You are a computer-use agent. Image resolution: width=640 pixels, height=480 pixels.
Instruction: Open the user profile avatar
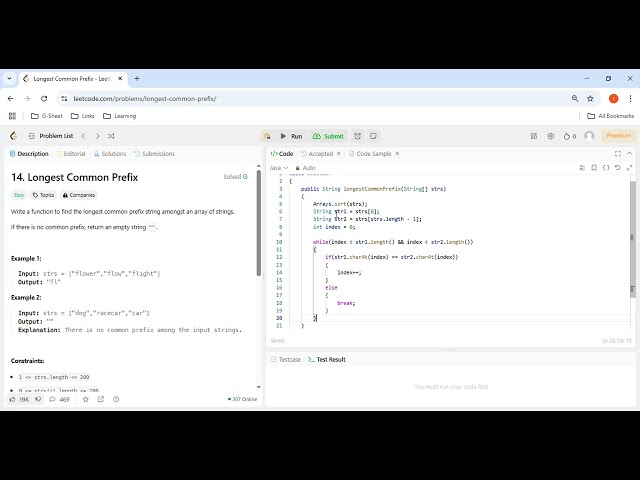coord(589,136)
